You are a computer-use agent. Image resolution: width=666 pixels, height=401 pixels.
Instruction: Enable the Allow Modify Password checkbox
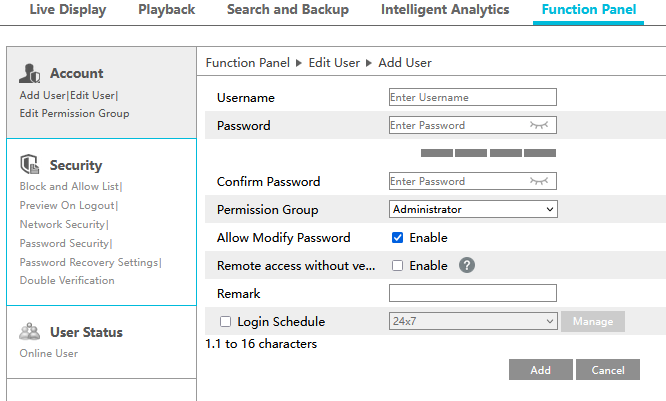tap(397, 238)
